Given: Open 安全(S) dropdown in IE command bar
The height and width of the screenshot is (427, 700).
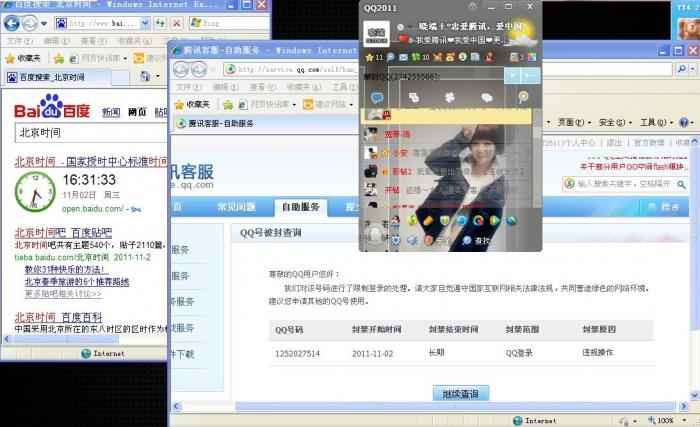Looking at the screenshot, I should (615, 122).
